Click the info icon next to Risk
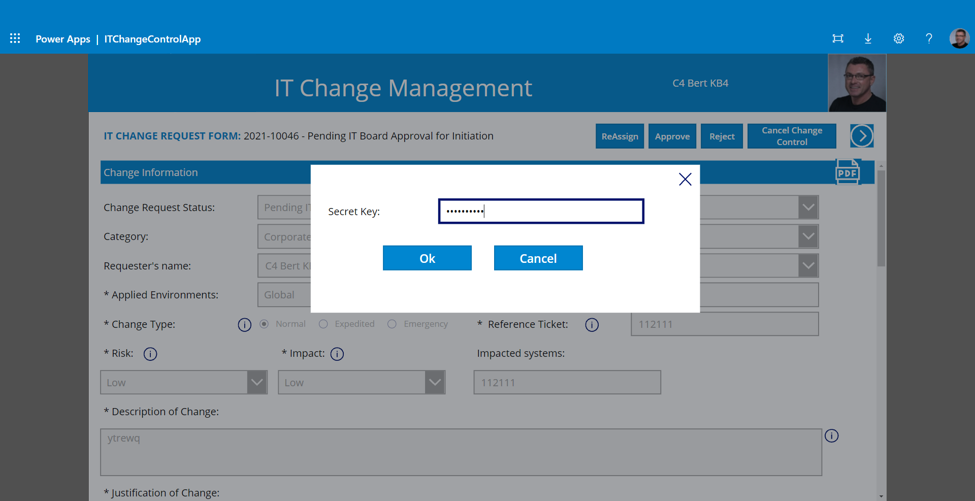This screenshot has width=975, height=501. point(150,354)
